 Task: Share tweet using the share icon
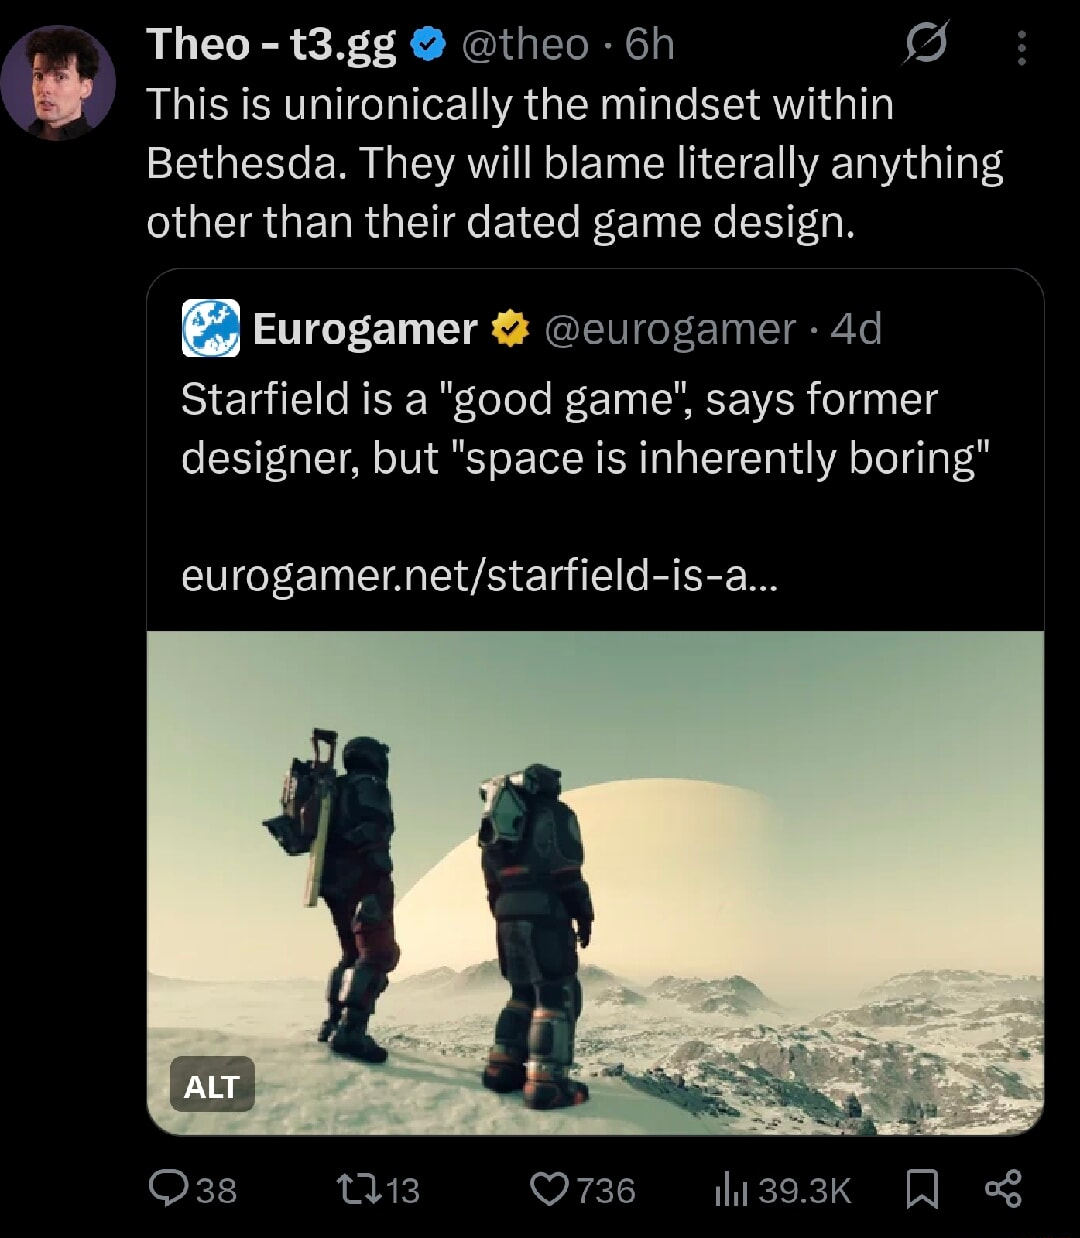1003,1189
